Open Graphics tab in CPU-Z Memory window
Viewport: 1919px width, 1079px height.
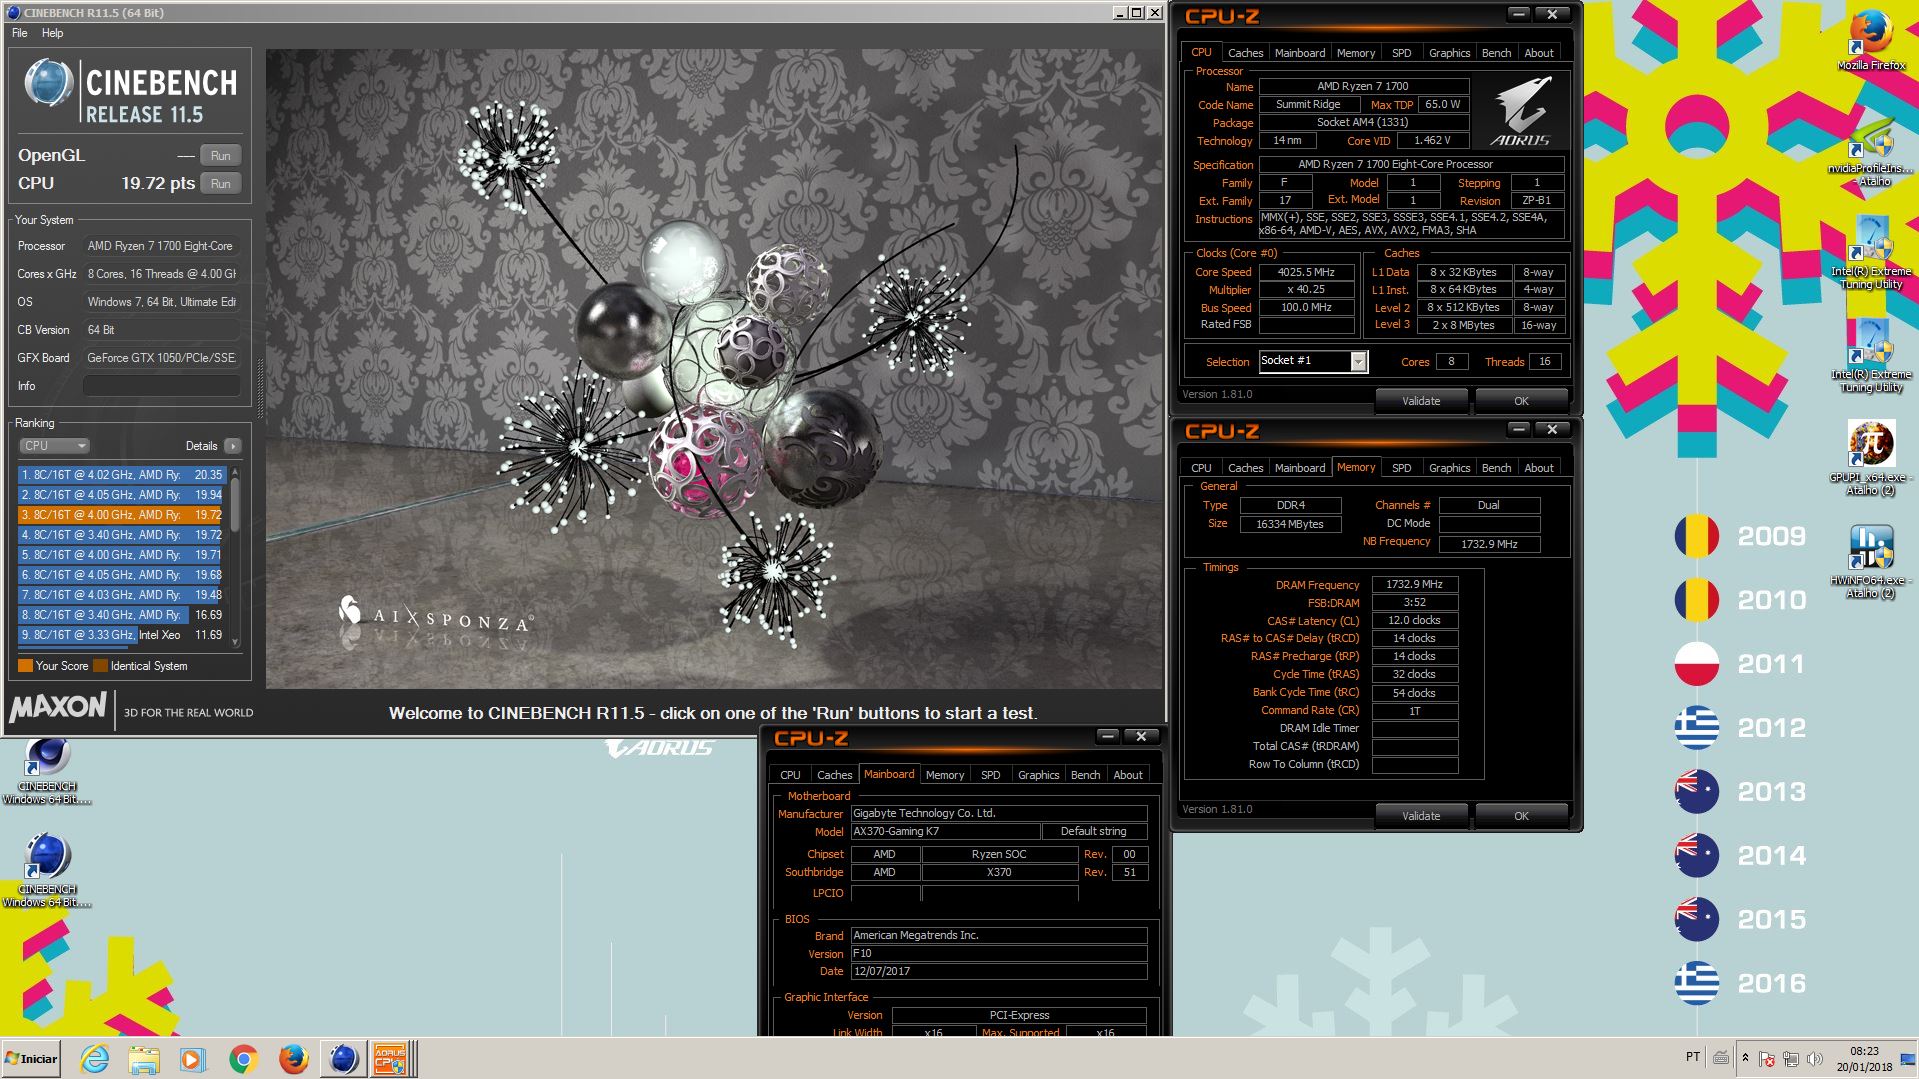coord(1449,468)
